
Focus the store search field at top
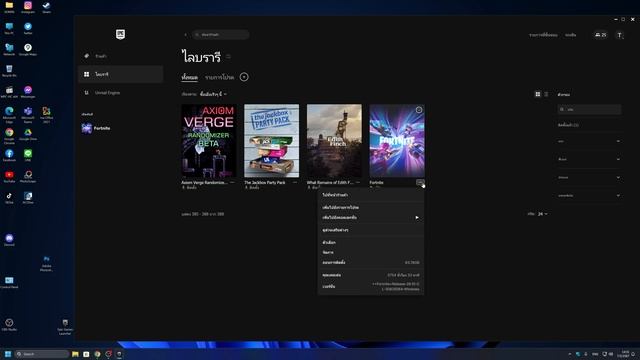[221, 35]
